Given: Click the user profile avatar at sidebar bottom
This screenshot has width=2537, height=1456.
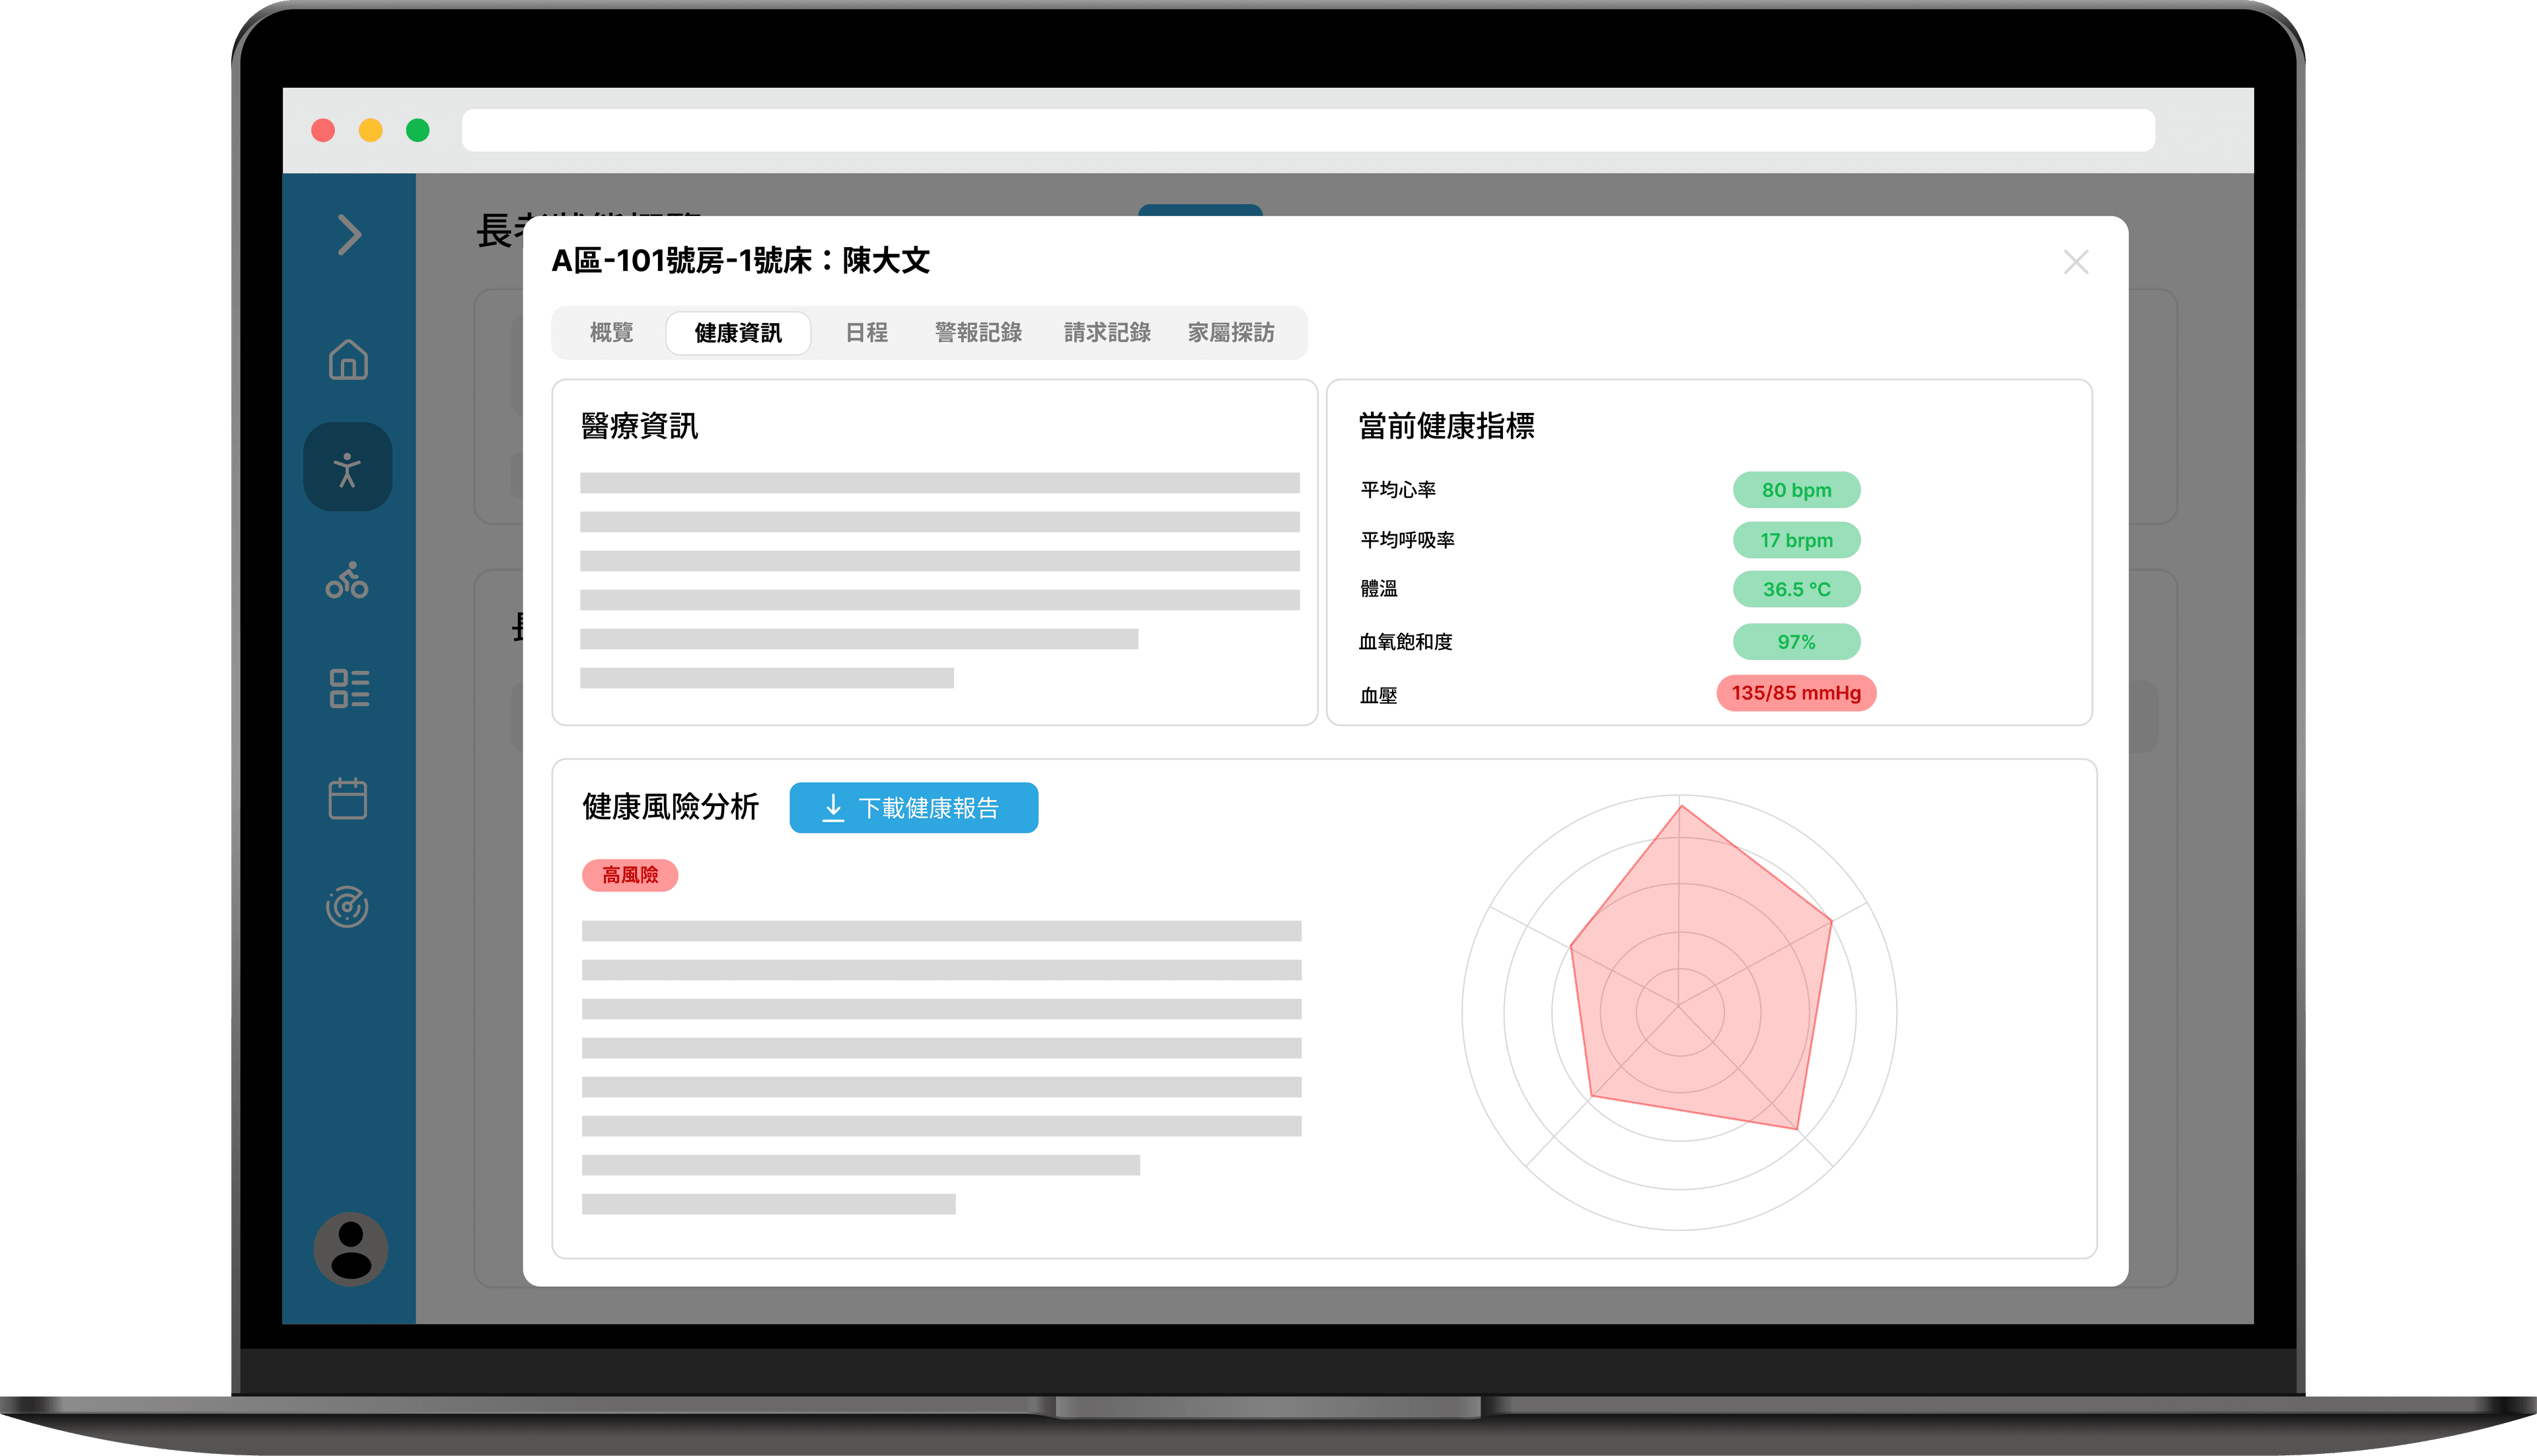Looking at the screenshot, I should tap(350, 1249).
